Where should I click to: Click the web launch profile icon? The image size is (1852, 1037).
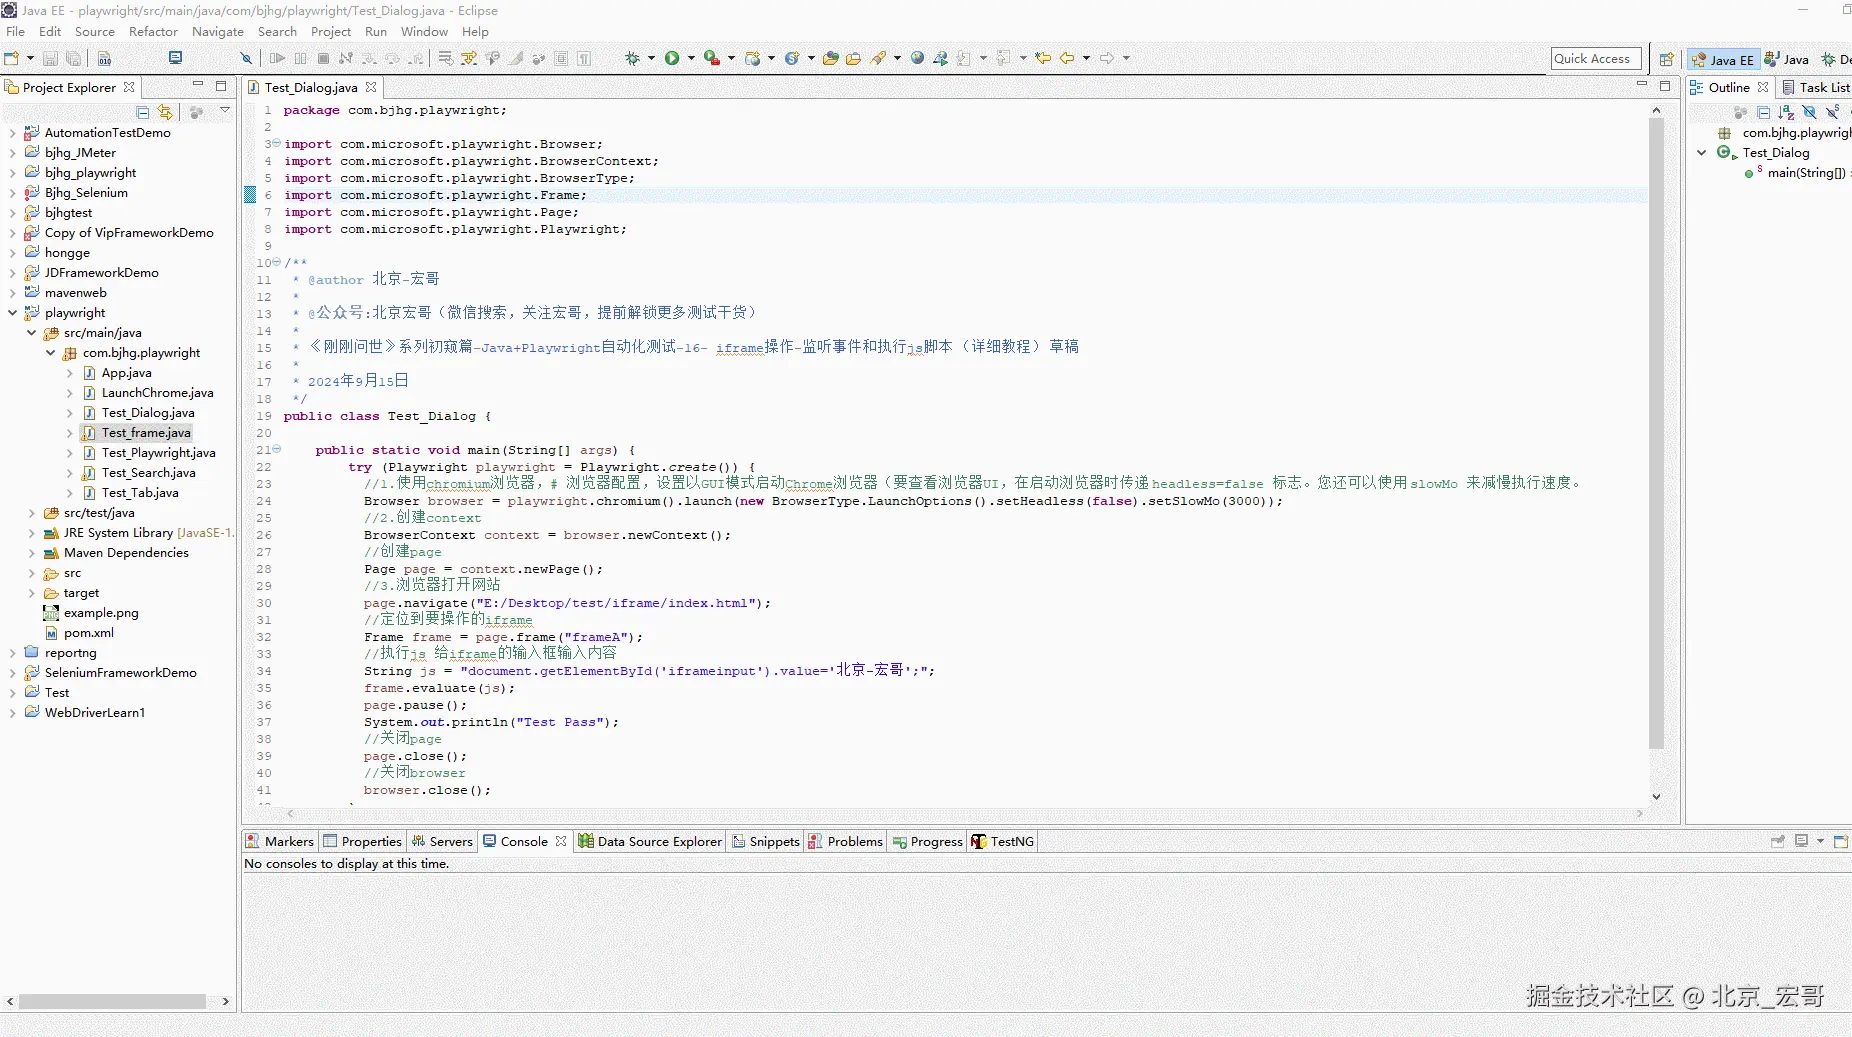click(940, 58)
